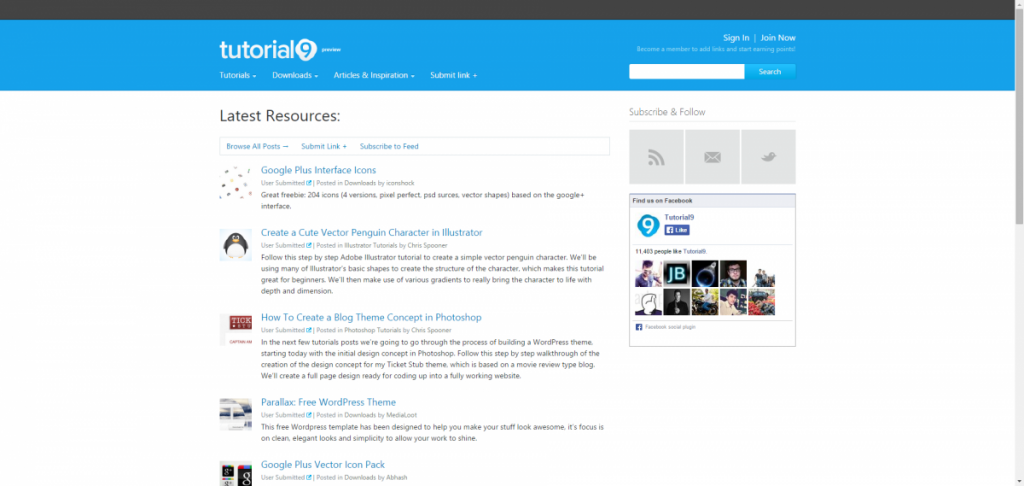Image resolution: width=1024 pixels, height=486 pixels.
Task: Expand the Tutorials dropdown menu
Action: pos(238,75)
